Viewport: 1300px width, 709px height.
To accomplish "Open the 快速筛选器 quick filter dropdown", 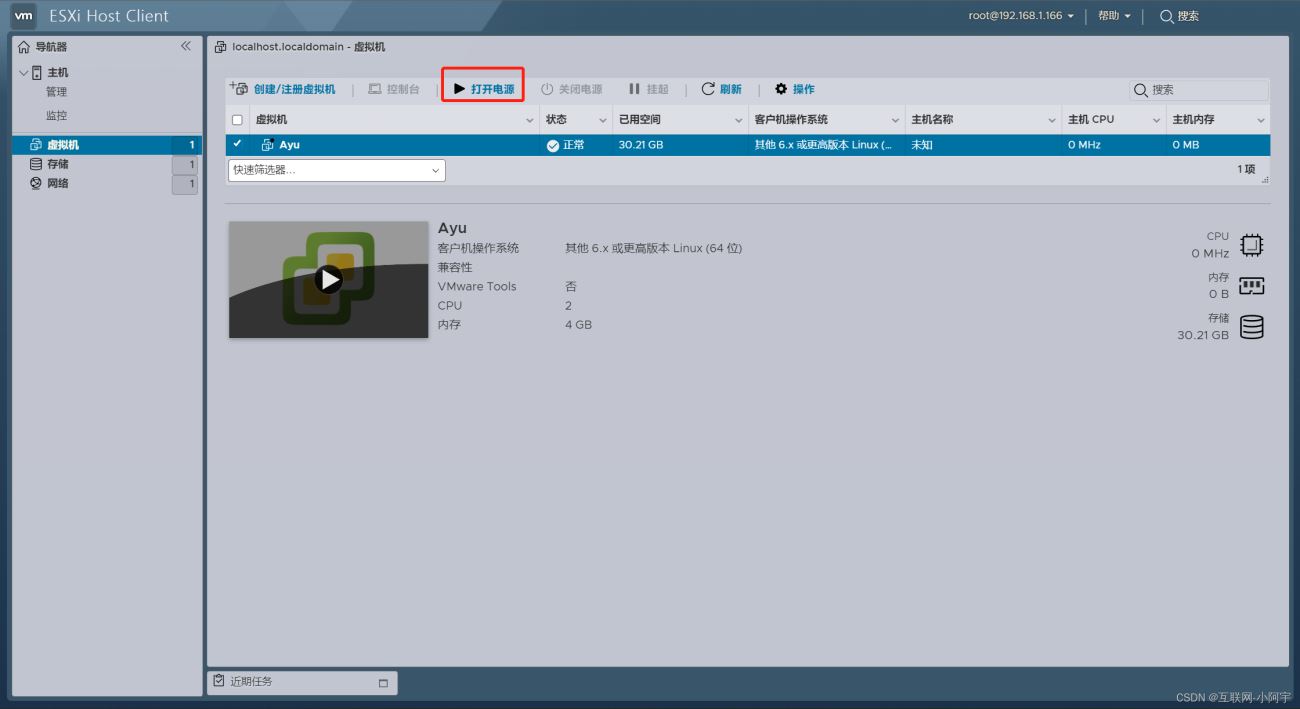I will click(x=337, y=170).
